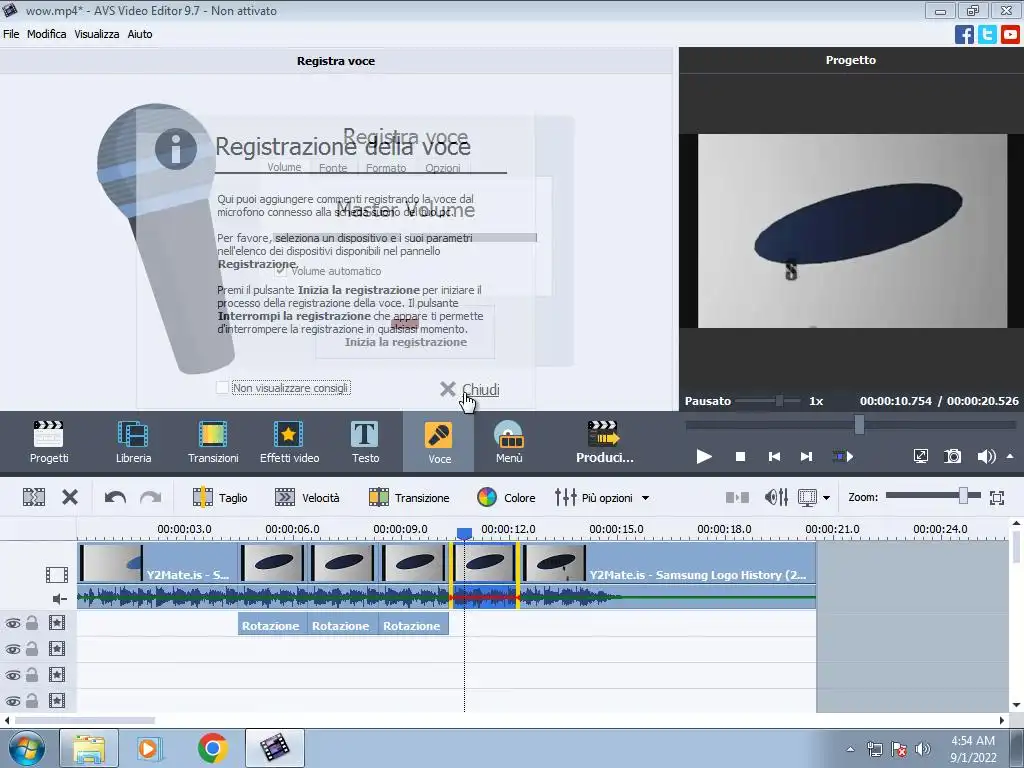This screenshot has height=768, width=1024.
Task: Toggle the Volume automatico checkbox
Action: 280,270
